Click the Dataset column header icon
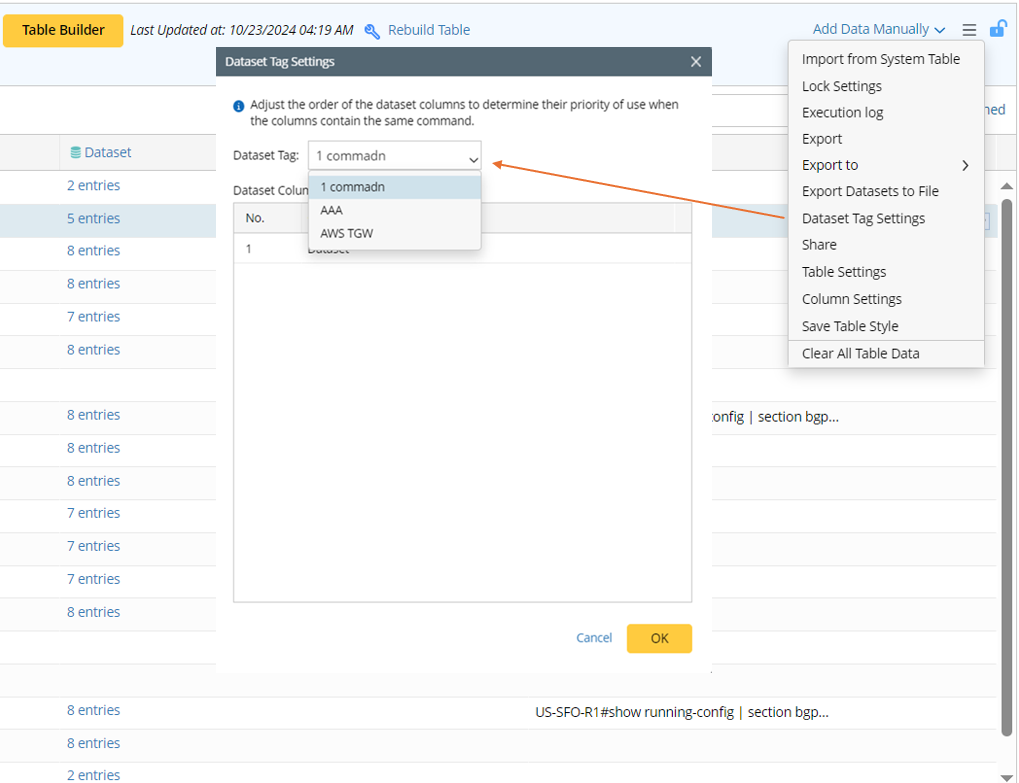 click(x=75, y=153)
